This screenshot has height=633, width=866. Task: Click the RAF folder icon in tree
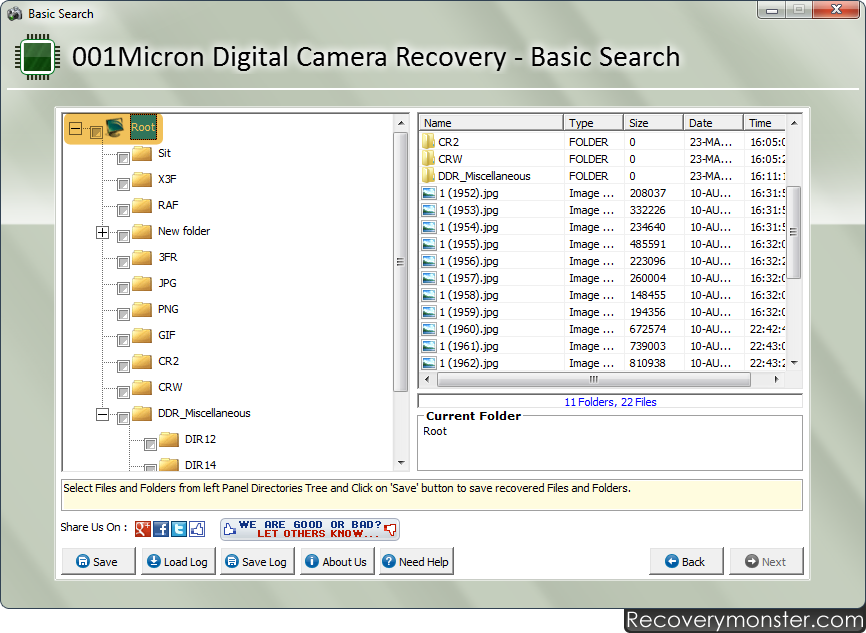[142, 205]
